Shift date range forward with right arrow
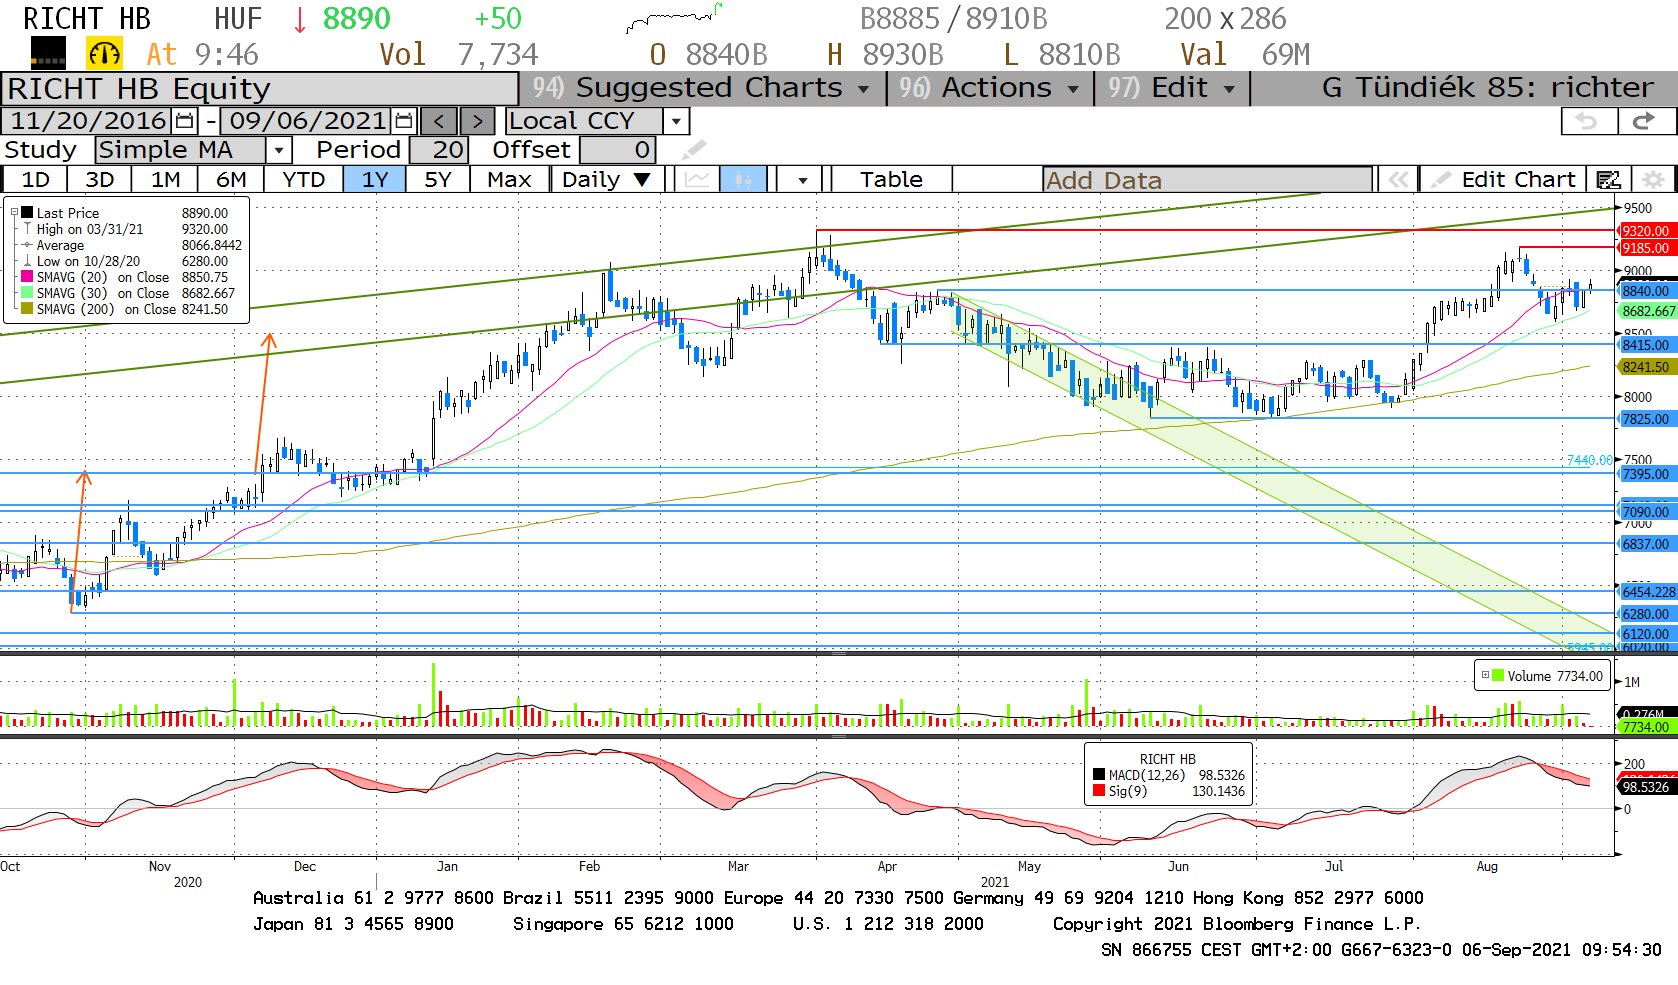Viewport: 1678px width, 985px height. tap(477, 121)
